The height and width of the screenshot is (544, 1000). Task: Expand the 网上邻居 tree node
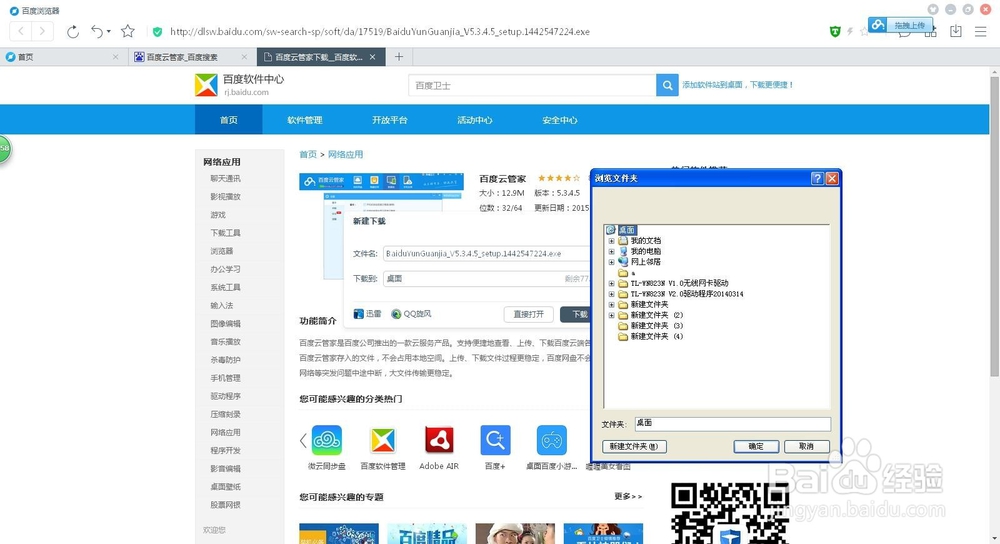point(611,262)
